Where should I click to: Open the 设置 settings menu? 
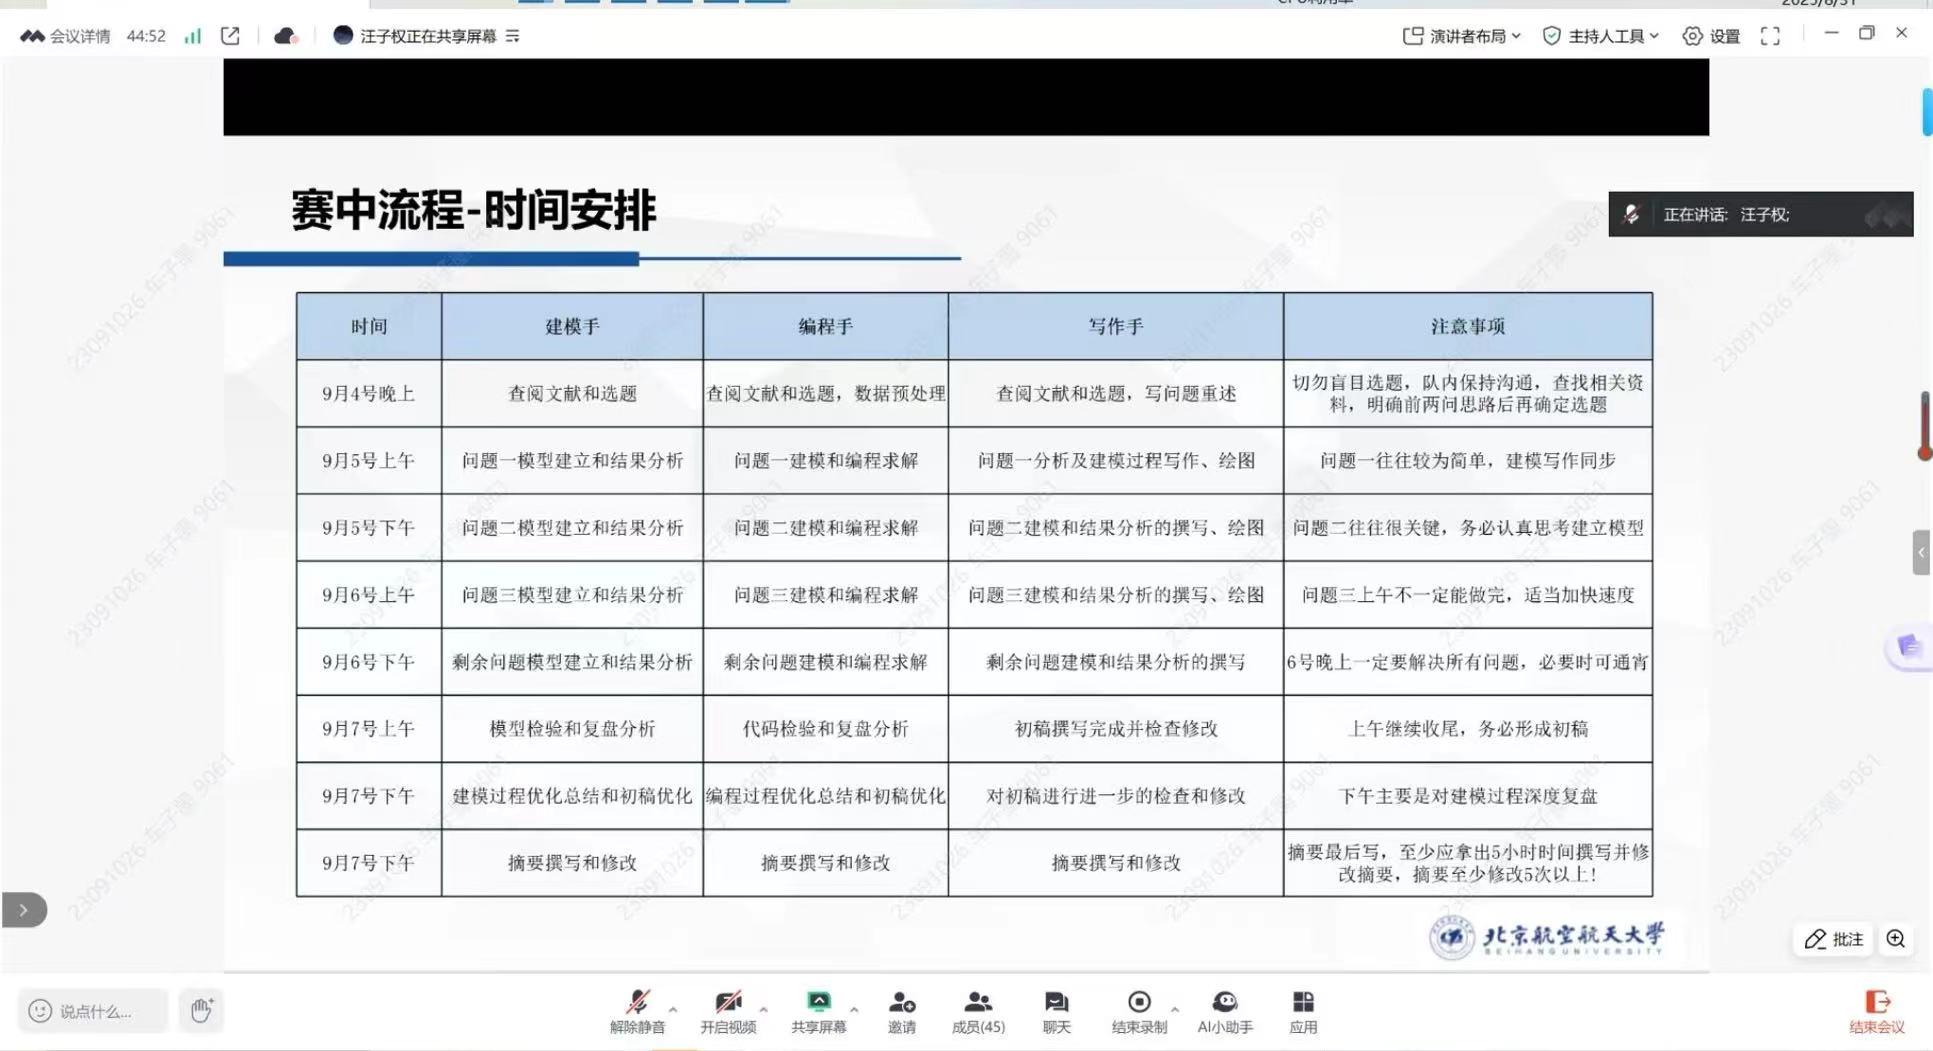(1711, 36)
